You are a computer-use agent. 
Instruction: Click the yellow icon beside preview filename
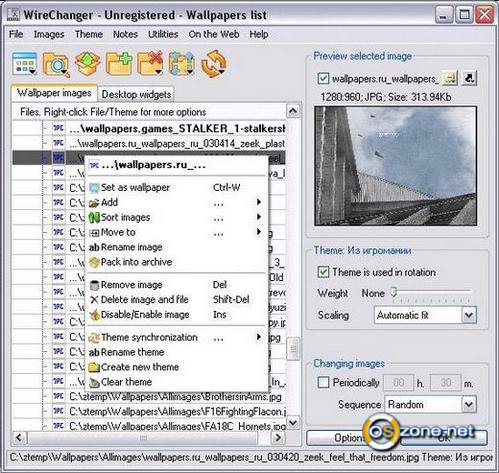click(450, 78)
